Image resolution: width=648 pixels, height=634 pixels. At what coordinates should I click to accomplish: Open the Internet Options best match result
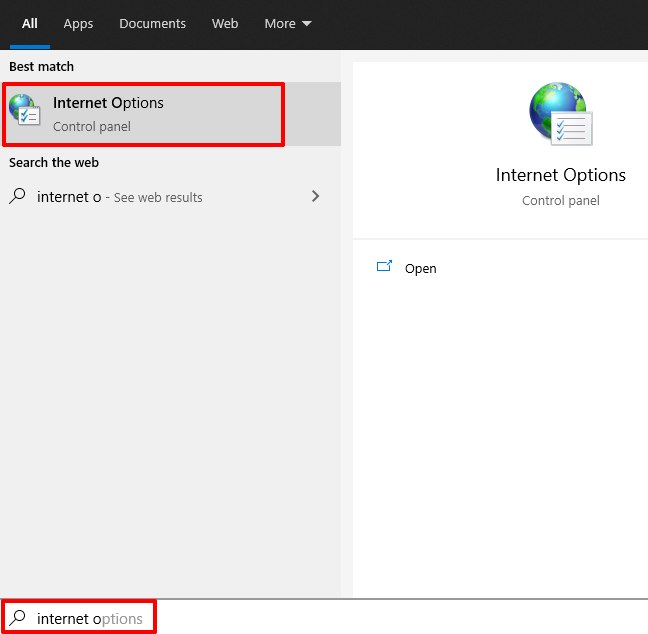[x=171, y=114]
